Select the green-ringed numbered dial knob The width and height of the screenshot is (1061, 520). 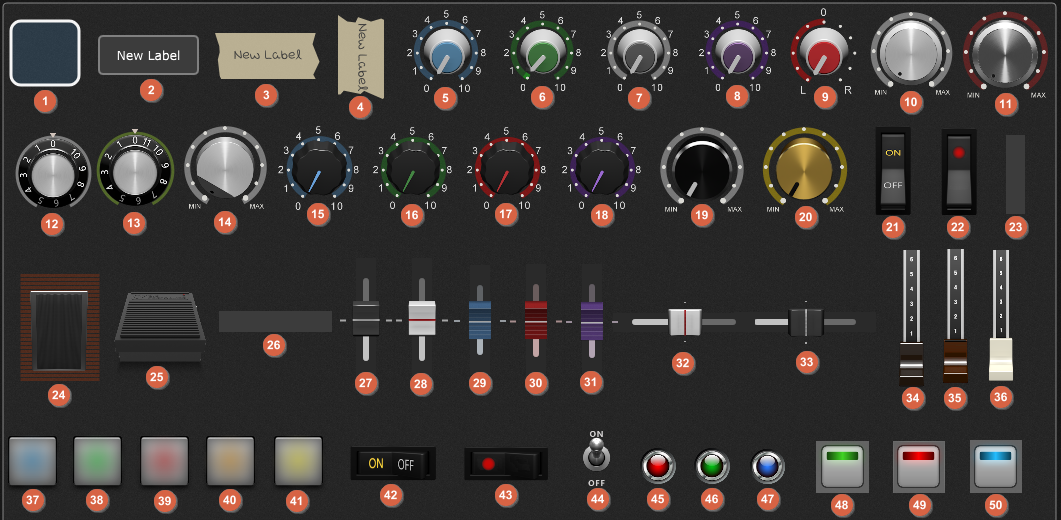[135, 170]
